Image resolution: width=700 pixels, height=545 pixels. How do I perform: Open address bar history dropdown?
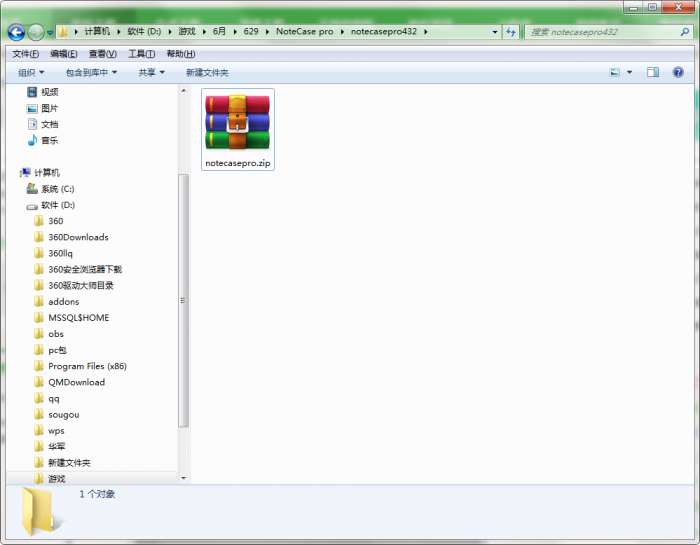point(495,32)
